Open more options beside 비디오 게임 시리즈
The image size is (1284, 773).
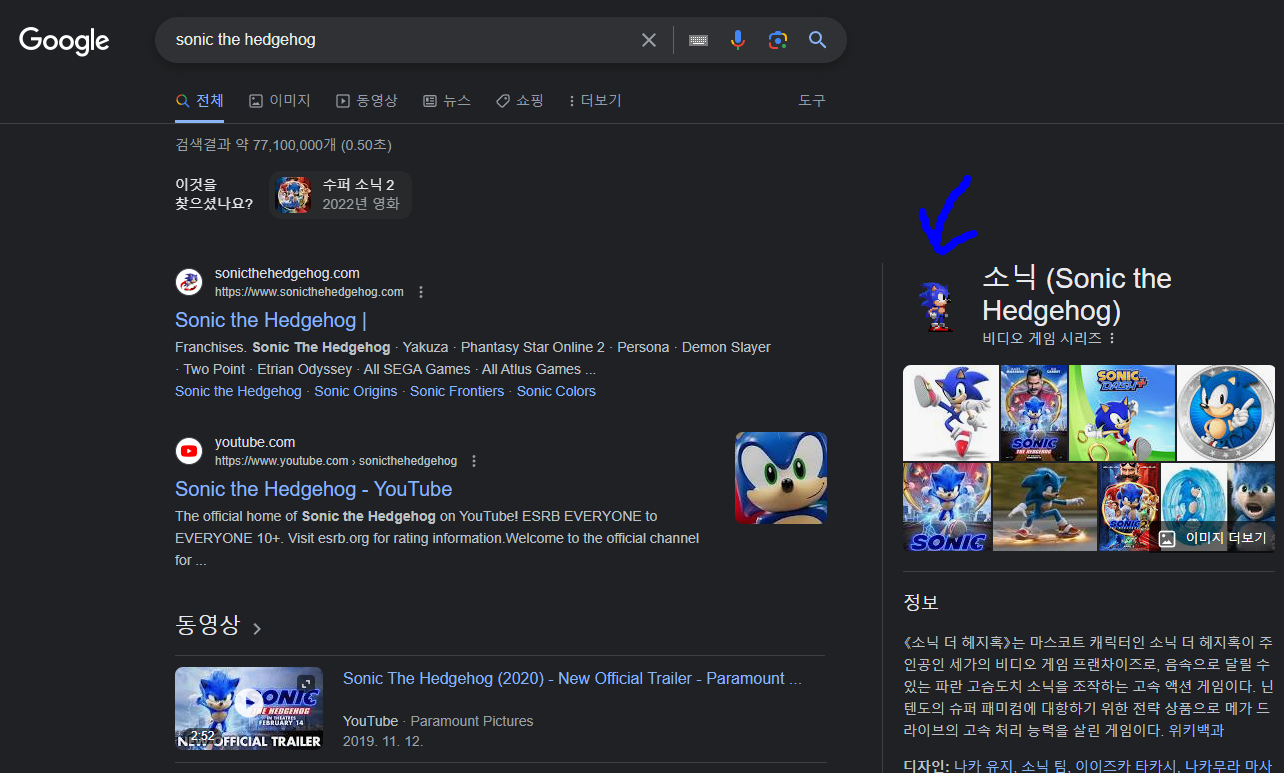pyautogui.click(x=1111, y=339)
